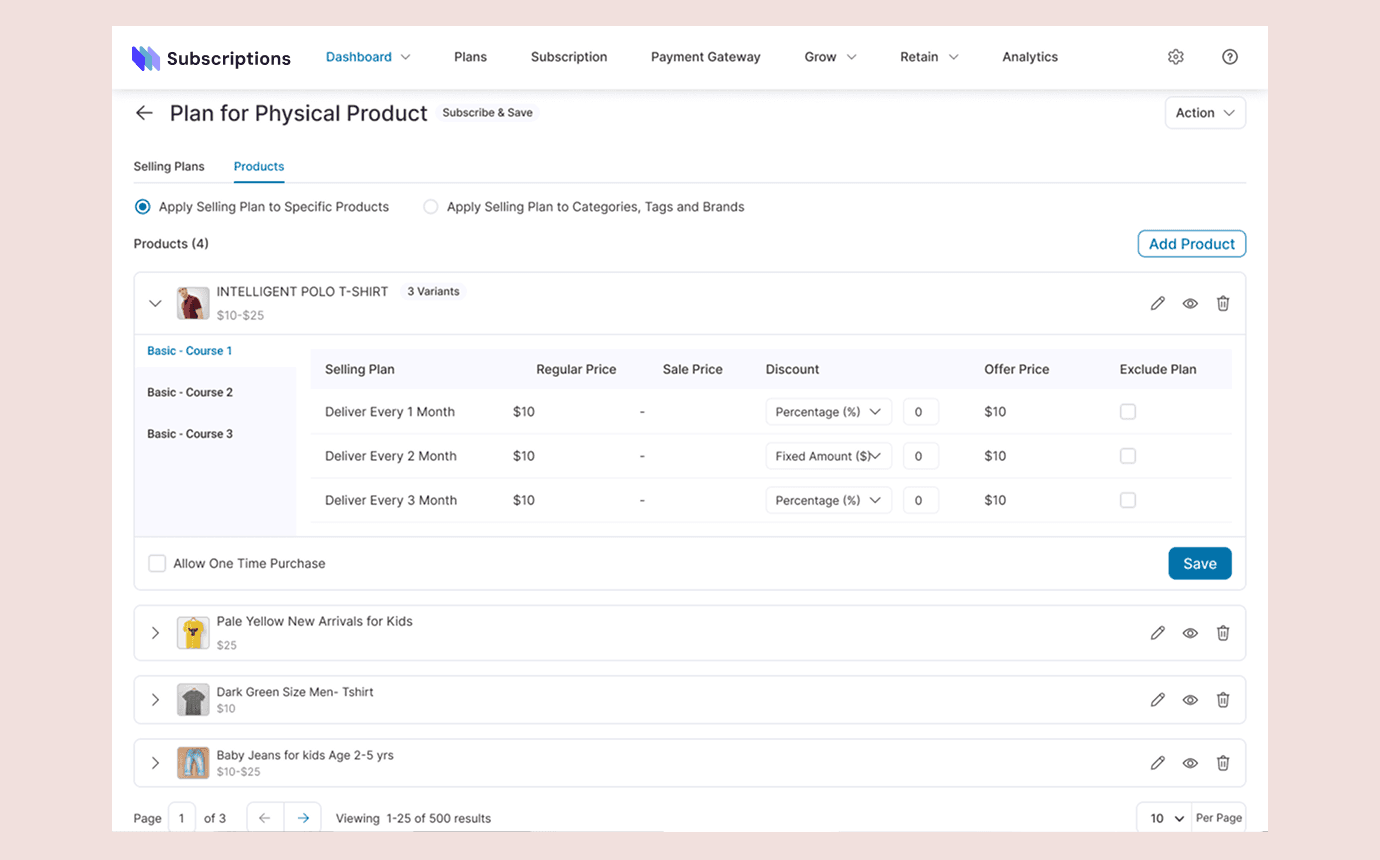This screenshot has height=860, width=1380.
Task: Delete Baby Jeans for kids product
Action: (x=1223, y=763)
